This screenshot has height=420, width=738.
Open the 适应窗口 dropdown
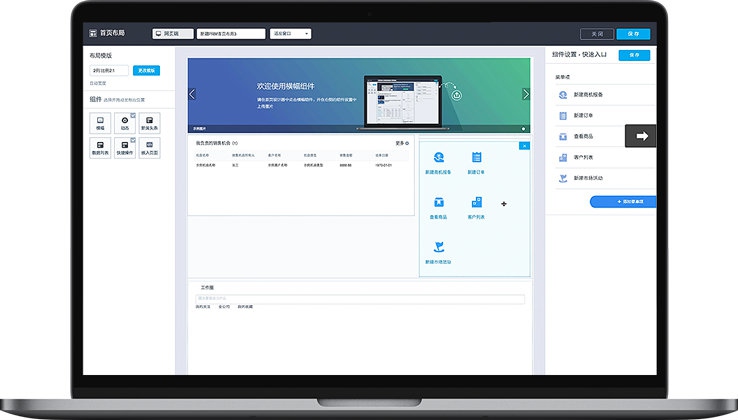(x=290, y=34)
